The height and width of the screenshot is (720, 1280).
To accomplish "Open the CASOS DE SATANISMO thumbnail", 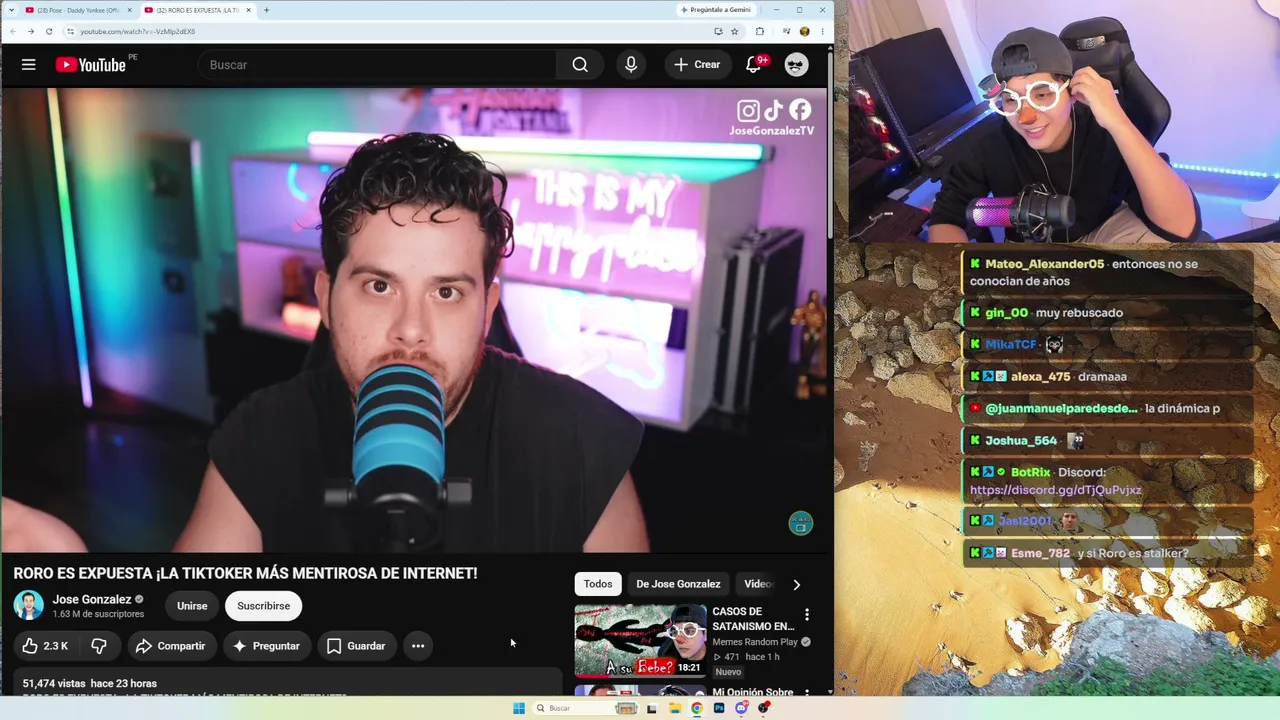I will click(640, 641).
